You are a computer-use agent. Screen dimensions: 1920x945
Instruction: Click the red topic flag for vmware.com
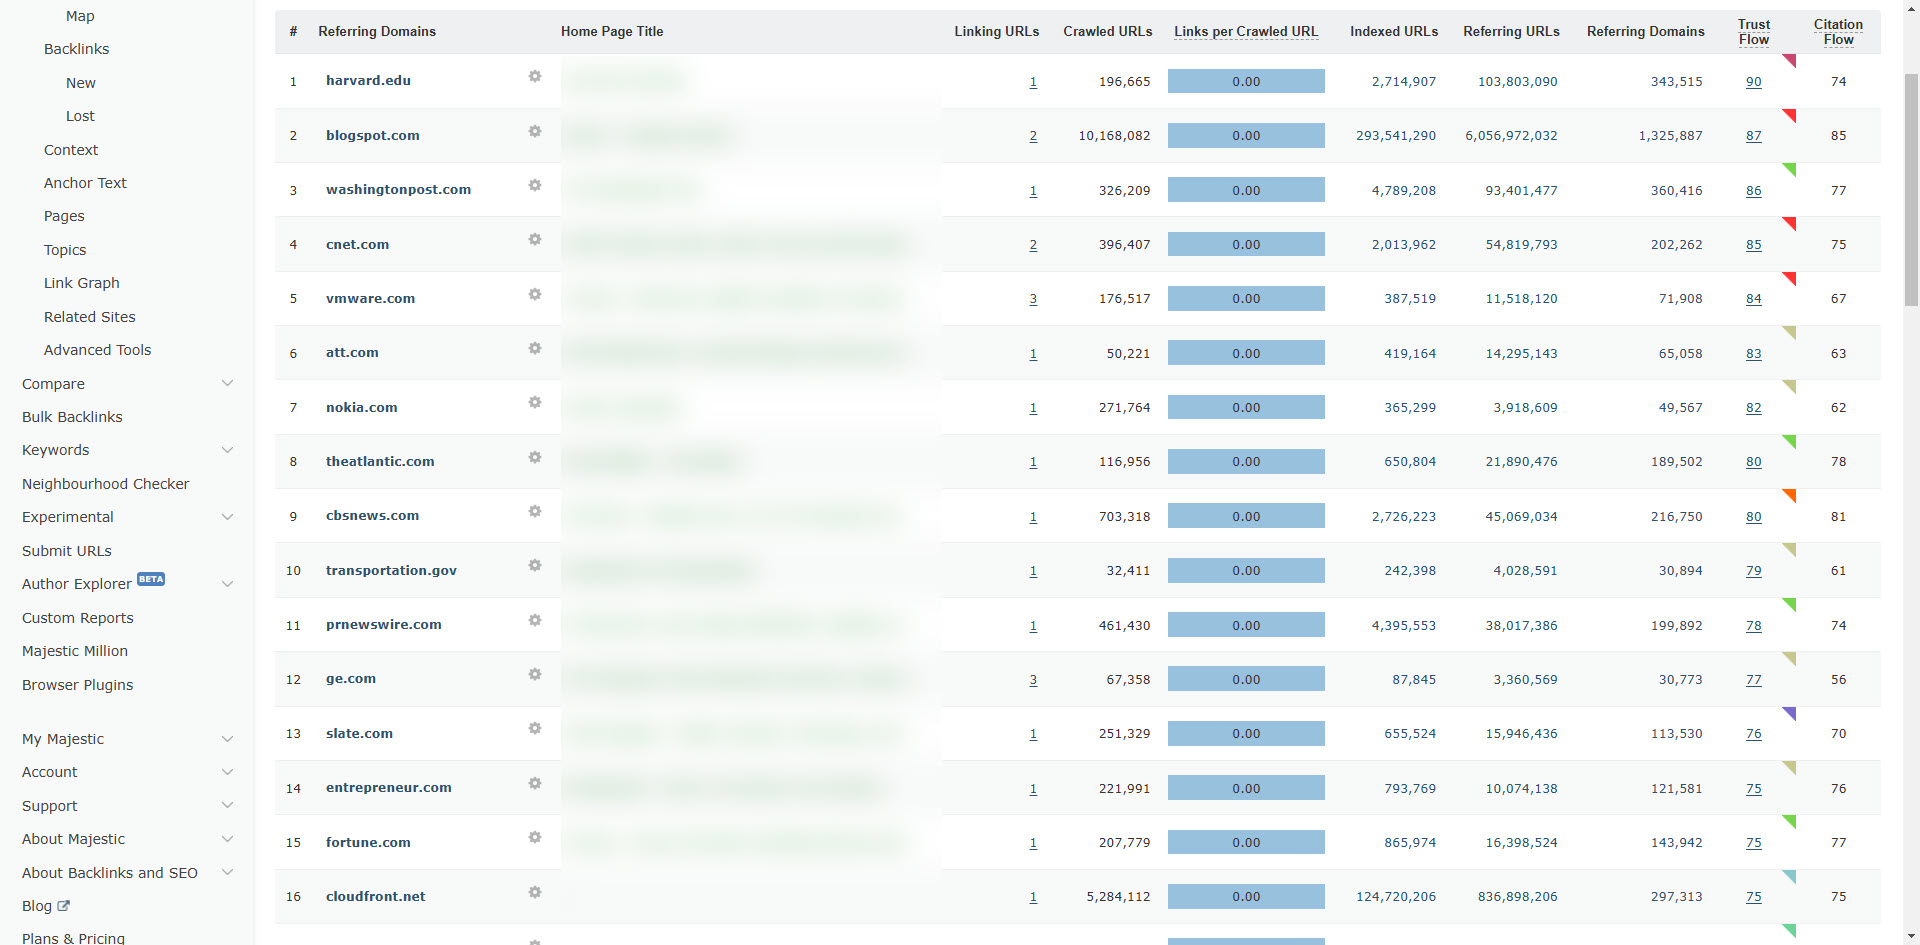pos(1789,279)
